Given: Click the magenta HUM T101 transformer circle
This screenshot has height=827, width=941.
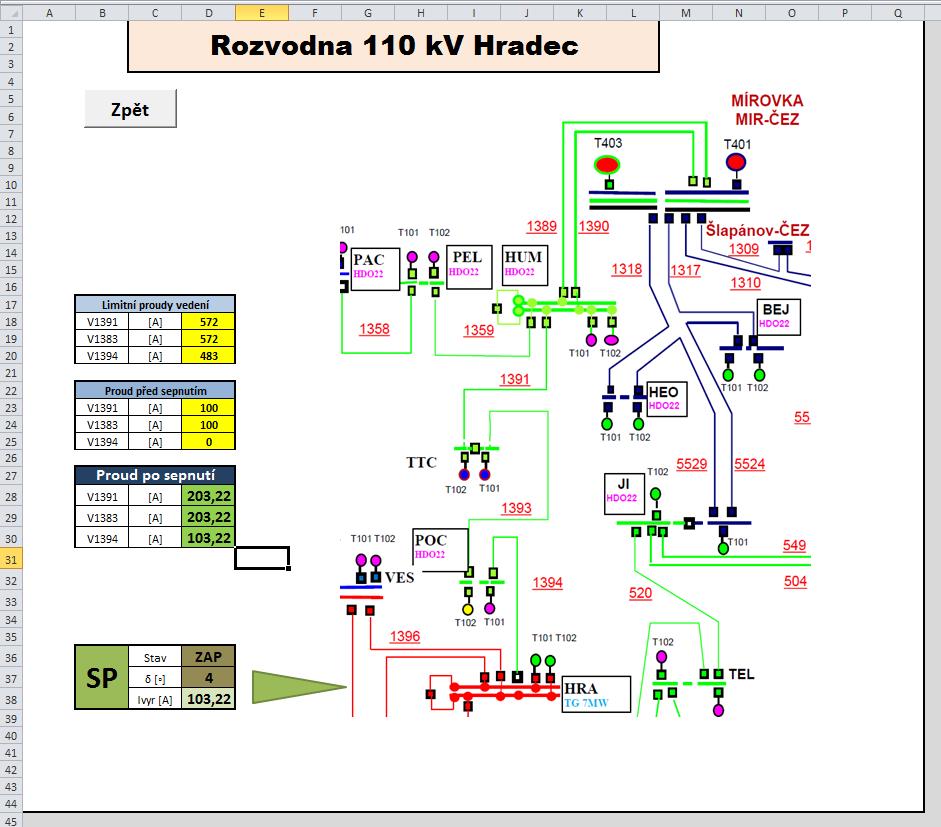Looking at the screenshot, I should (x=591, y=340).
